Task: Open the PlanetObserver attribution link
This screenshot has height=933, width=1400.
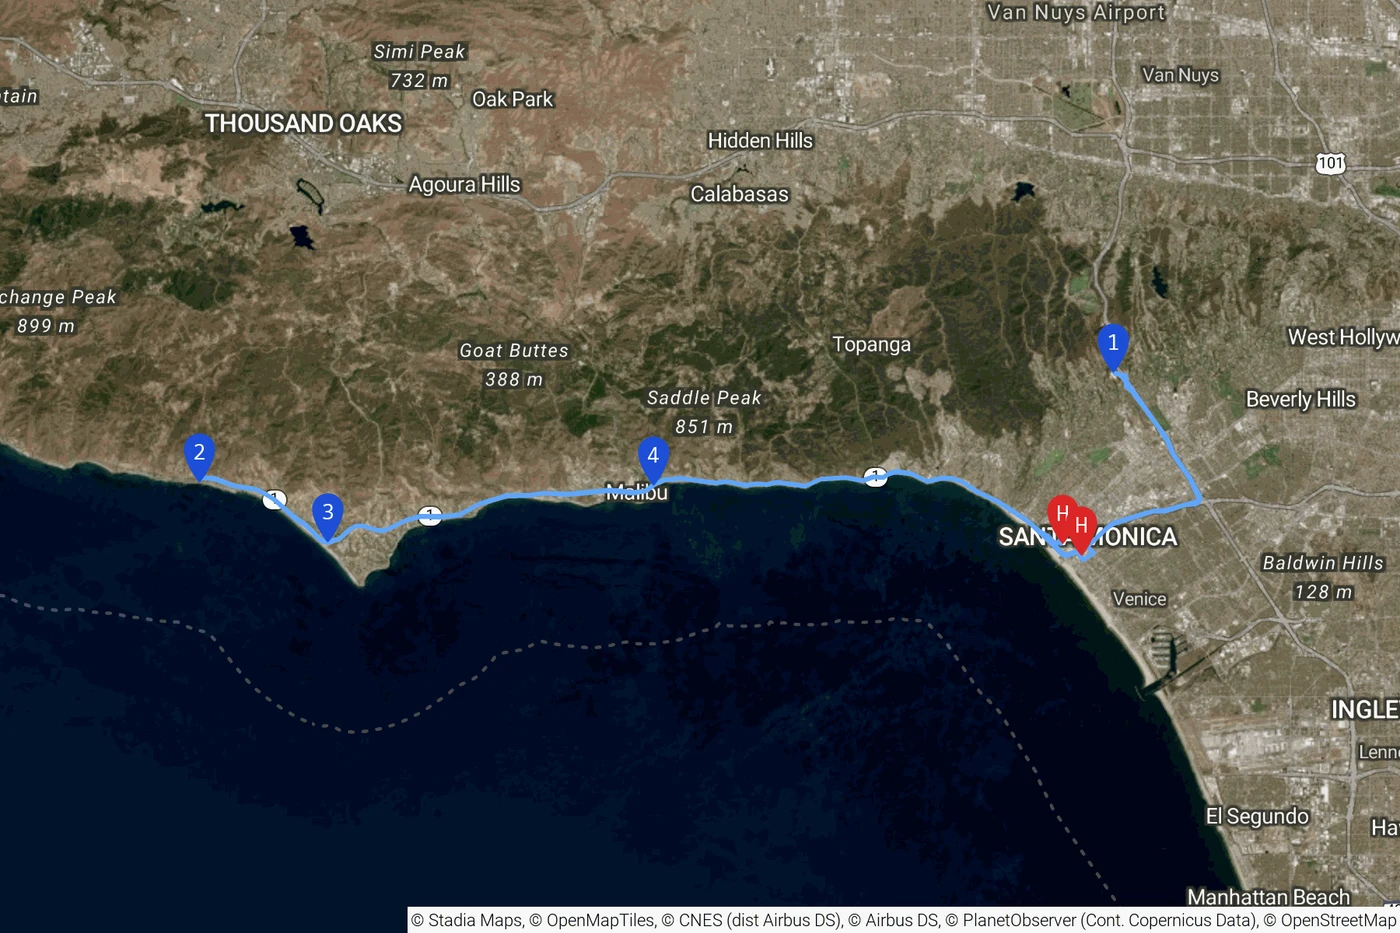Action: 1100,920
